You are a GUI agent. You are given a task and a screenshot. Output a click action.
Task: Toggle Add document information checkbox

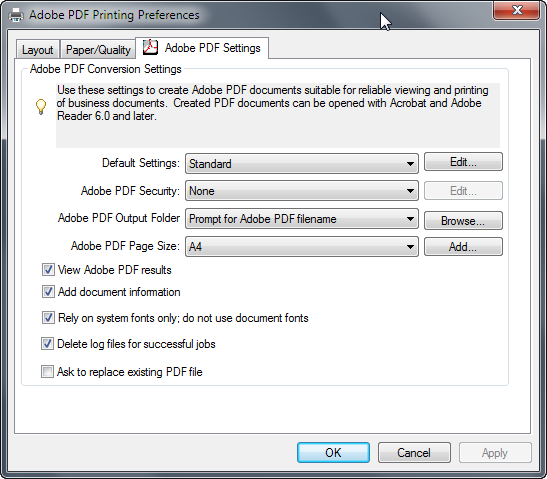click(x=48, y=292)
